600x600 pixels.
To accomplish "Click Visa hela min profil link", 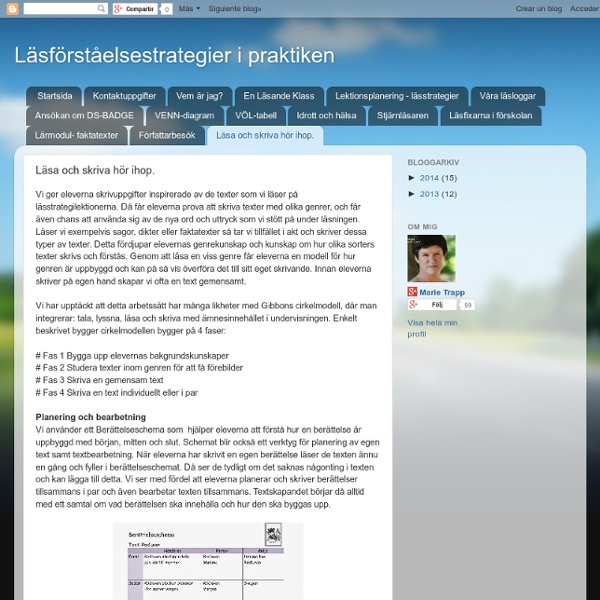I will coord(432,328).
